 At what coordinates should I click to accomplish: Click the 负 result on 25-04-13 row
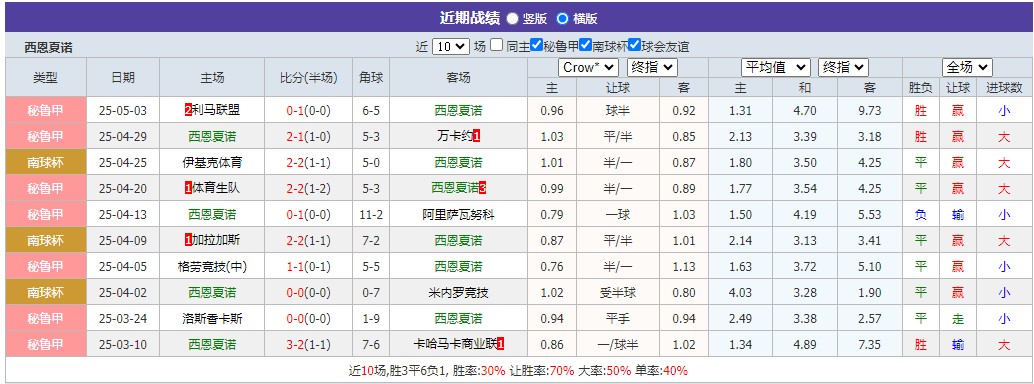click(x=921, y=214)
